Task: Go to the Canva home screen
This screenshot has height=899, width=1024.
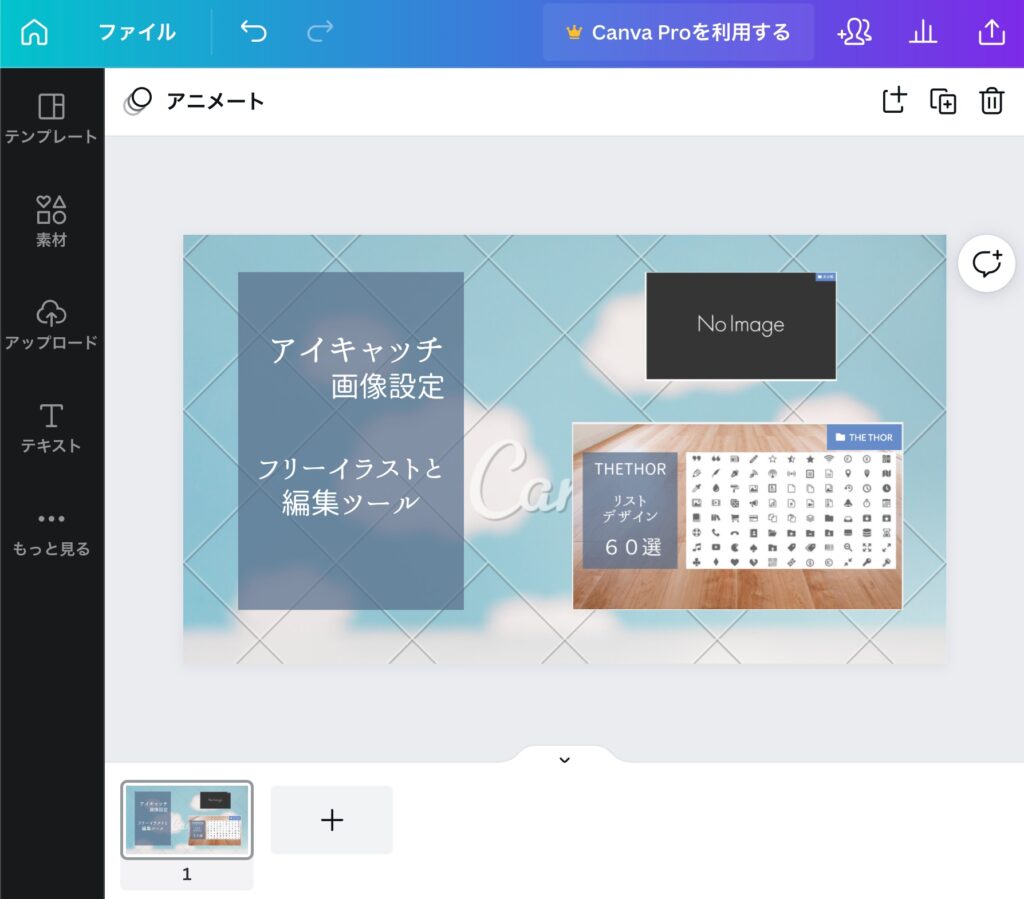Action: pos(34,32)
